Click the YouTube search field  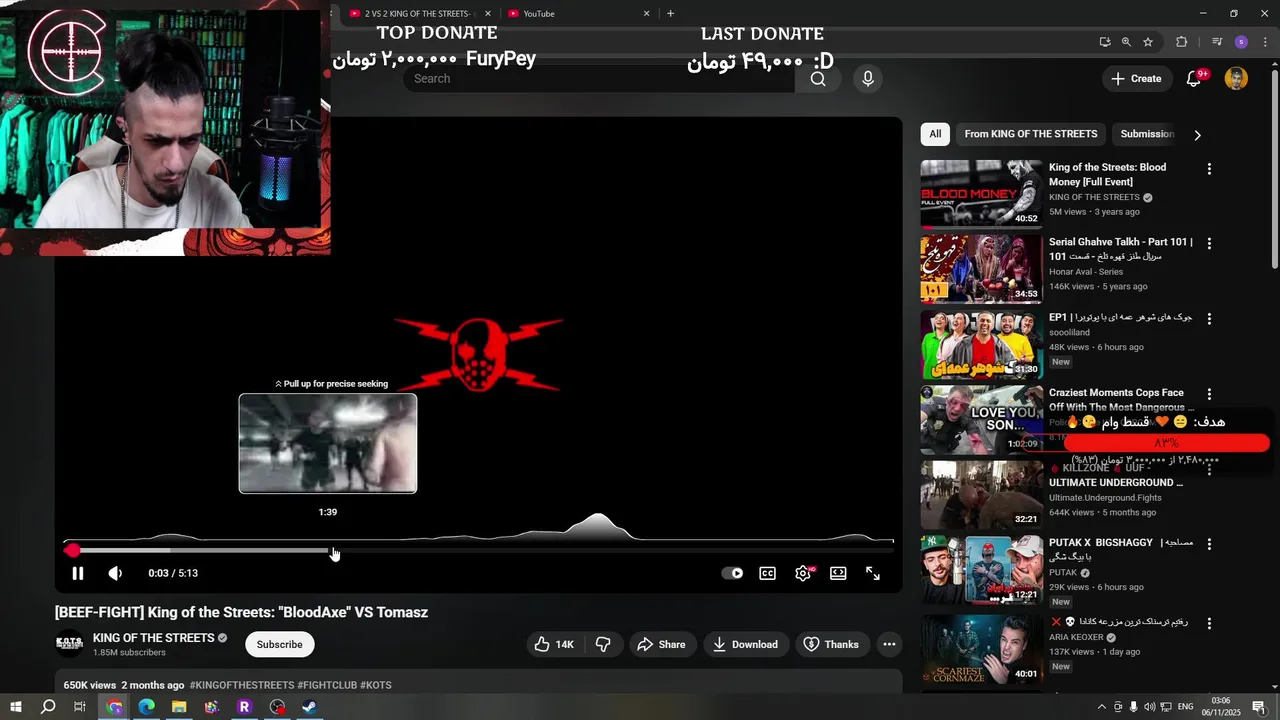[x=598, y=78]
